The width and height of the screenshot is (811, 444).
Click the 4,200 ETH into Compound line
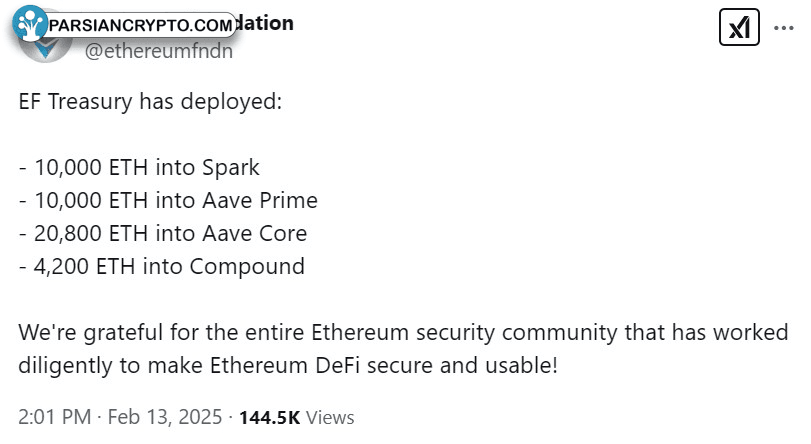(x=161, y=267)
